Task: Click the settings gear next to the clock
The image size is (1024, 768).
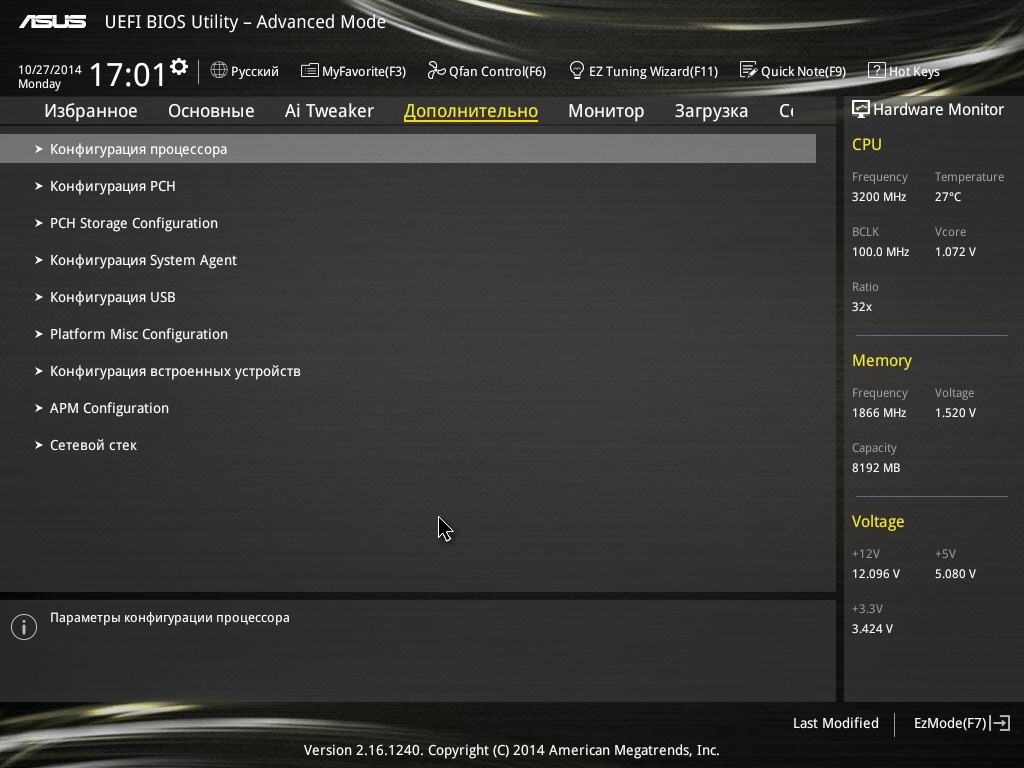Action: (179, 67)
